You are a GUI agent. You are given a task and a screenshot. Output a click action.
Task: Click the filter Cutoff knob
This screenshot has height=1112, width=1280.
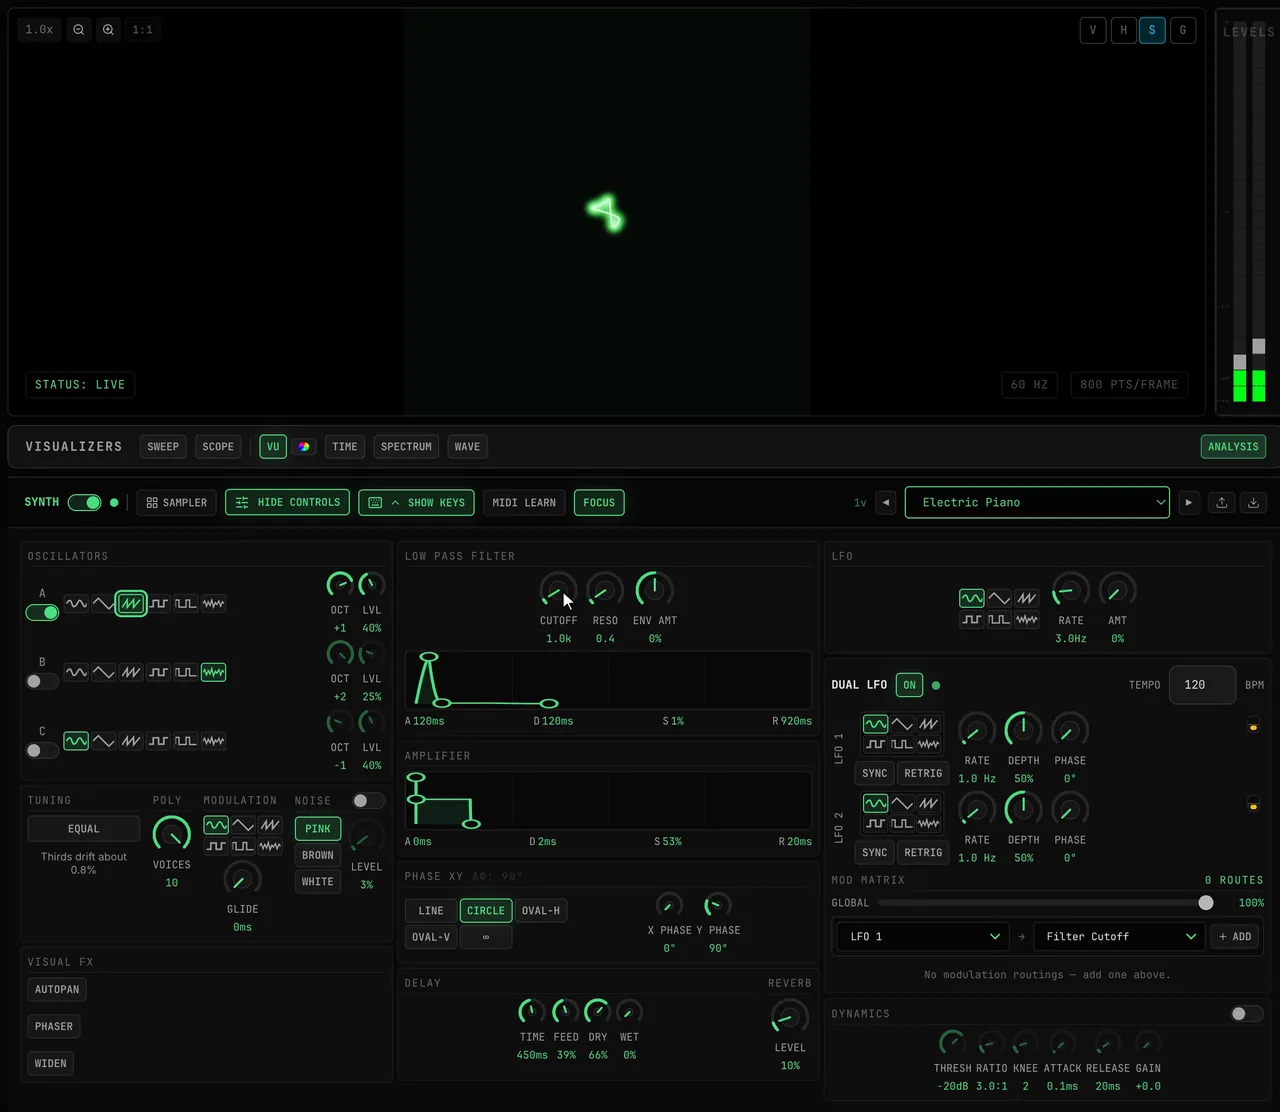[x=558, y=590]
